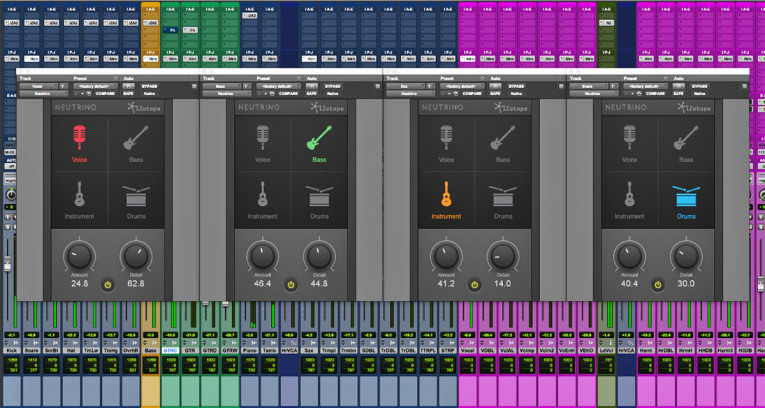Open factory default preset menu, Bass window
The width and height of the screenshot is (765, 408).
pos(279,86)
